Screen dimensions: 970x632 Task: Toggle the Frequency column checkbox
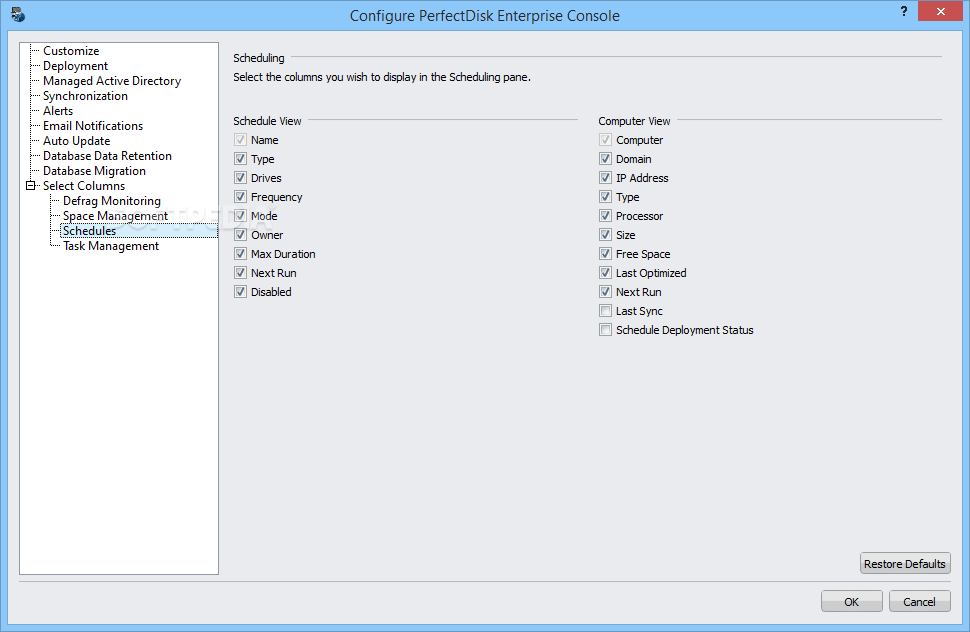click(241, 197)
